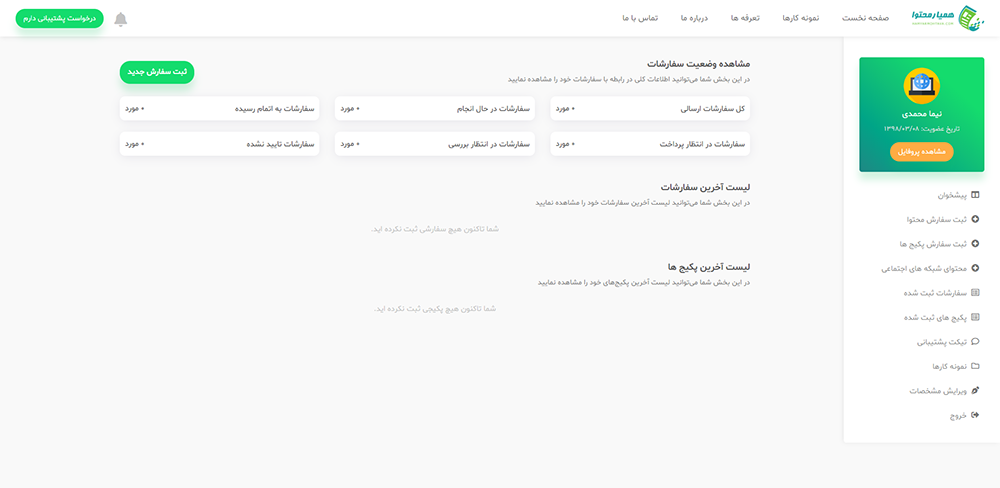Click درخواست پشتیبانی دارم button
This screenshot has width=1000, height=488.
[59, 18]
